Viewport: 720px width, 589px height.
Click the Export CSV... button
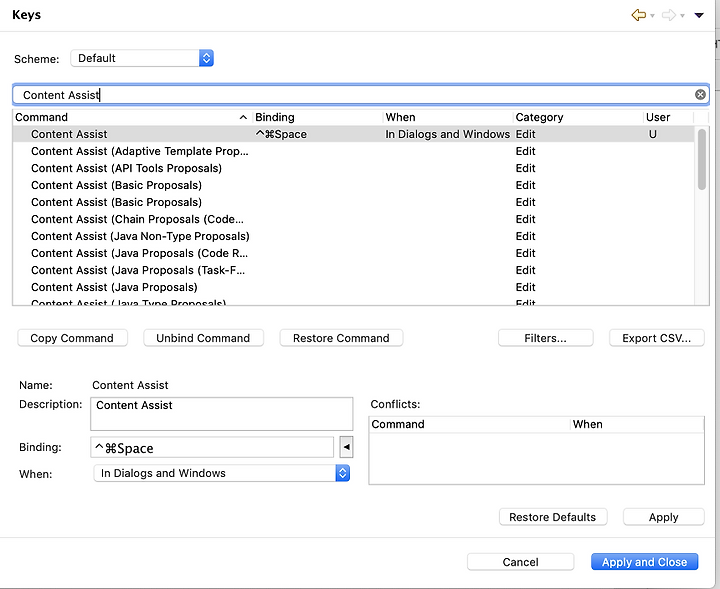point(656,338)
